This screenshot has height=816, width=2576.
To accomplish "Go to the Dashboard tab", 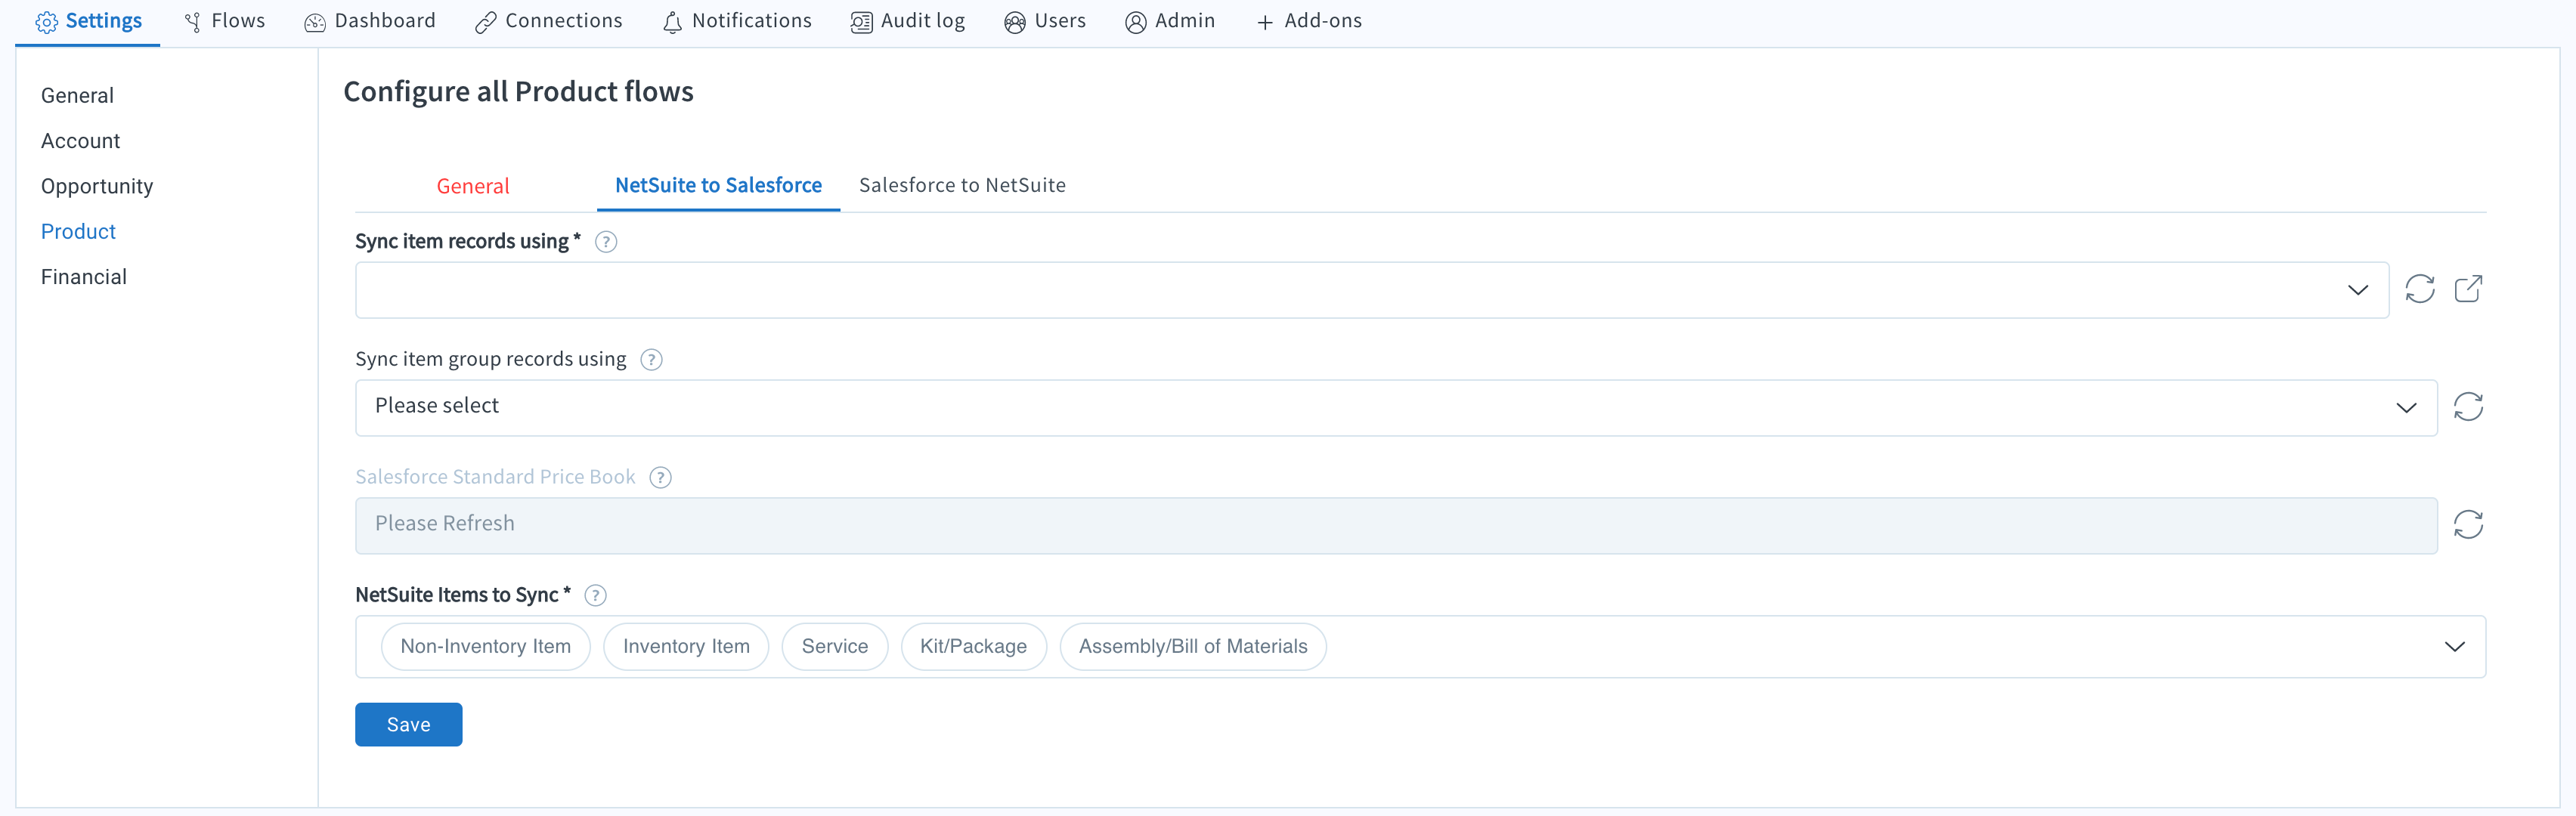I will (x=370, y=21).
